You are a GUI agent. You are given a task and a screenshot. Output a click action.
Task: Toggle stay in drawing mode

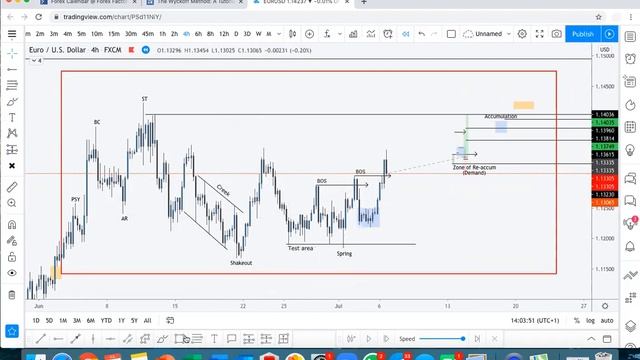(x=12, y=241)
